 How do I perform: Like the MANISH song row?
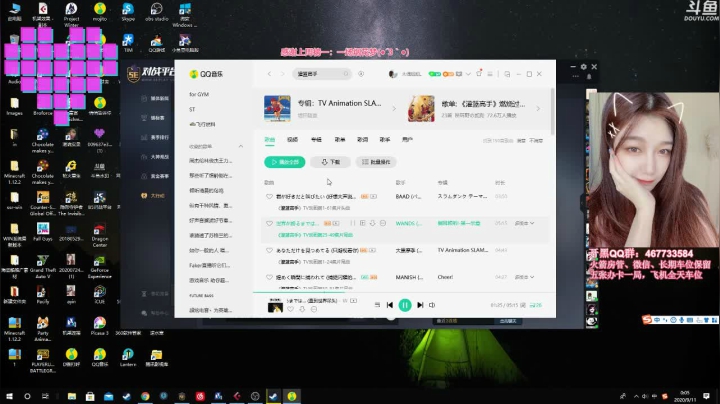[270, 277]
